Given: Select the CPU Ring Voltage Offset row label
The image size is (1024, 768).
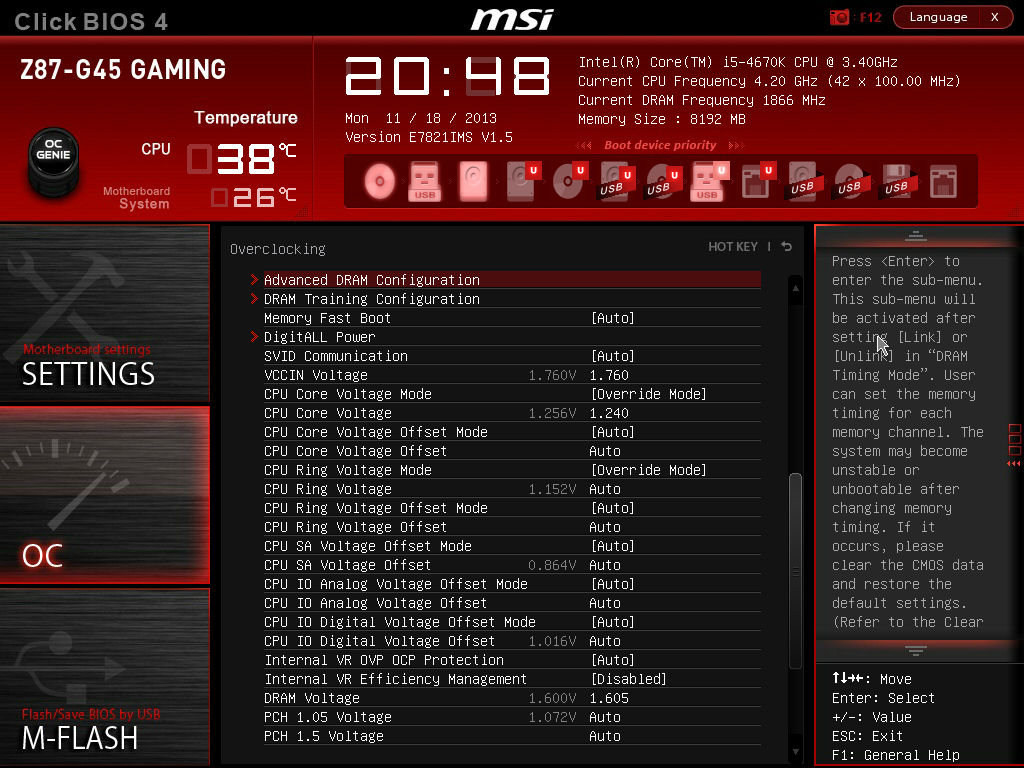Looking at the screenshot, I should 355,527.
